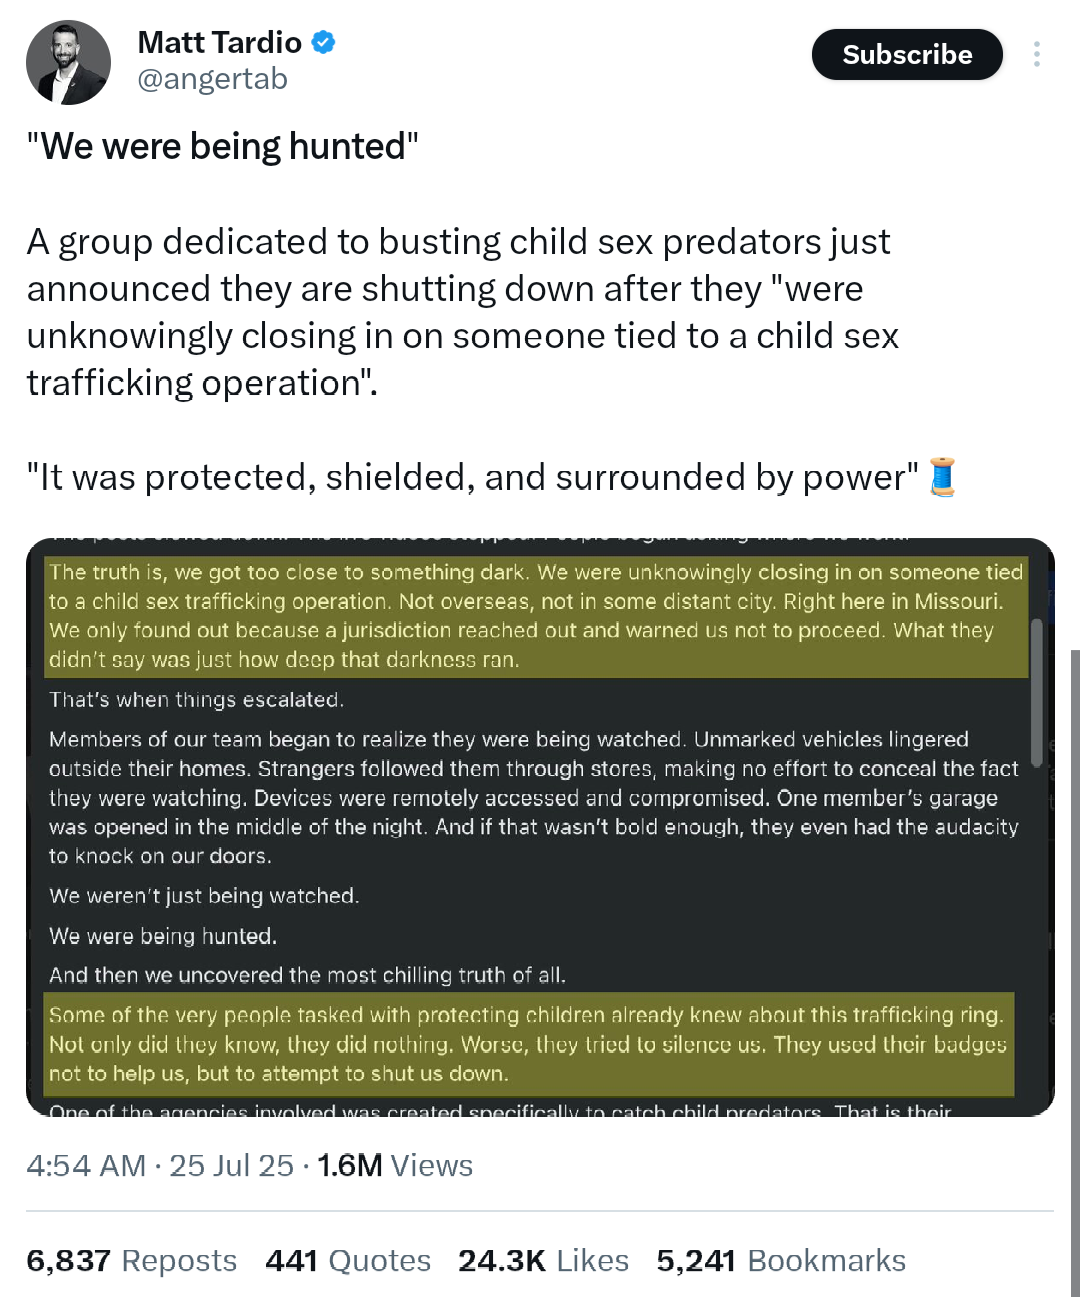Open Matt Tardio's profile picture
The height and width of the screenshot is (1297, 1080).
click(x=68, y=62)
